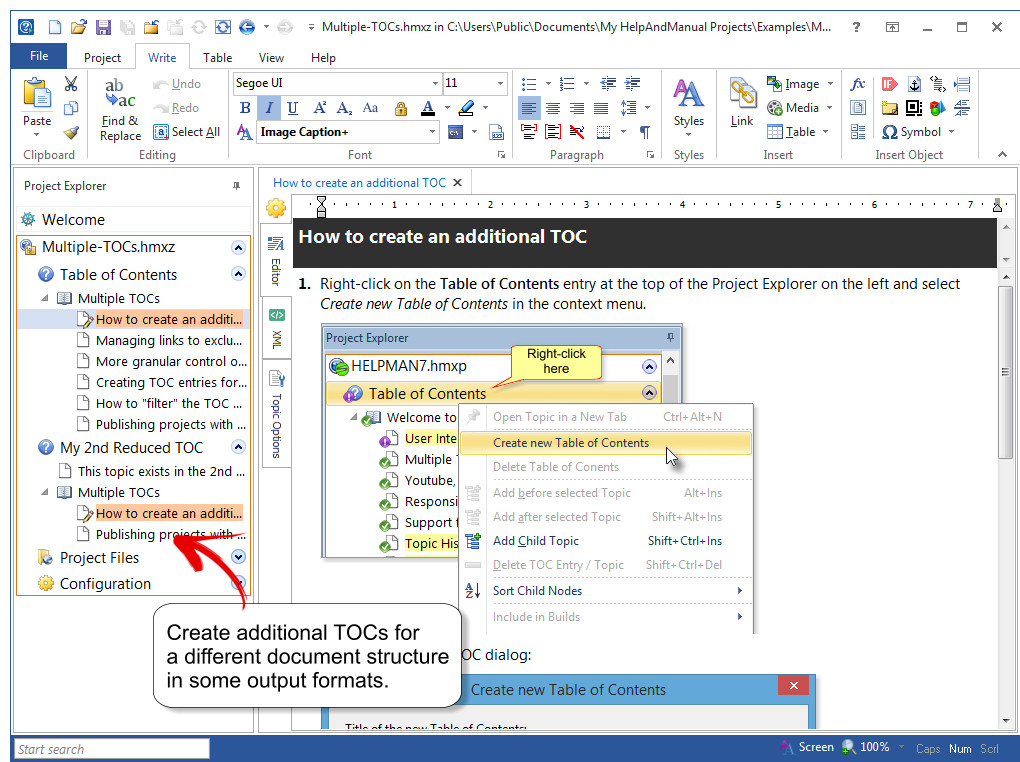Click the decrease indent icon
The height and width of the screenshot is (762, 1020).
[x=608, y=84]
